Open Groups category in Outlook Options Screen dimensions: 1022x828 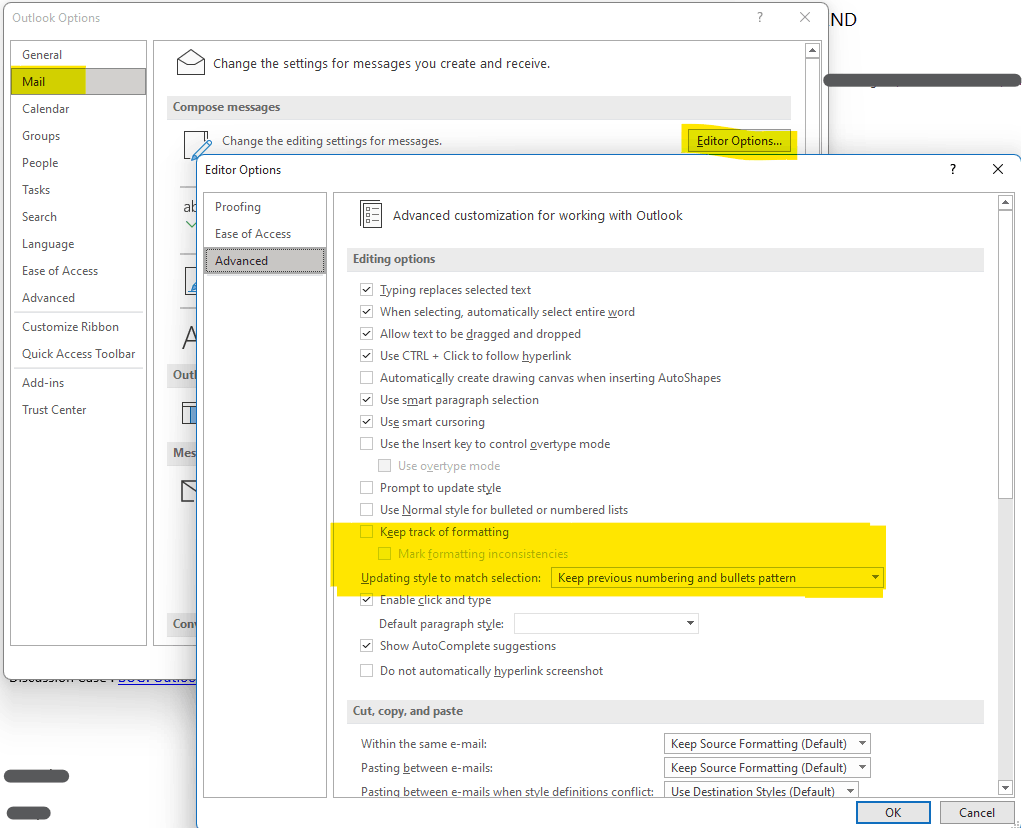click(78, 136)
